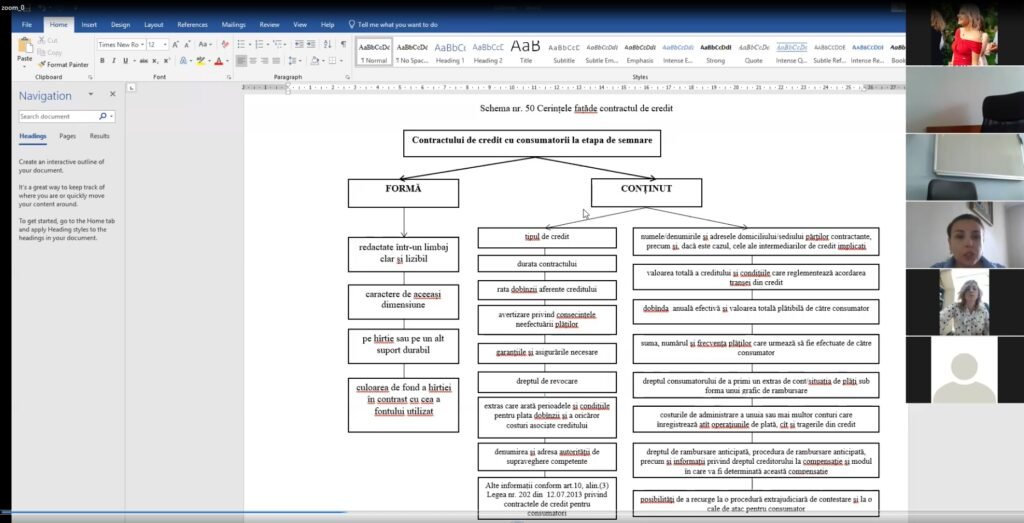Screen dimensions: 1024x523
Task: Toggle Italic formatting
Action: (114, 61)
